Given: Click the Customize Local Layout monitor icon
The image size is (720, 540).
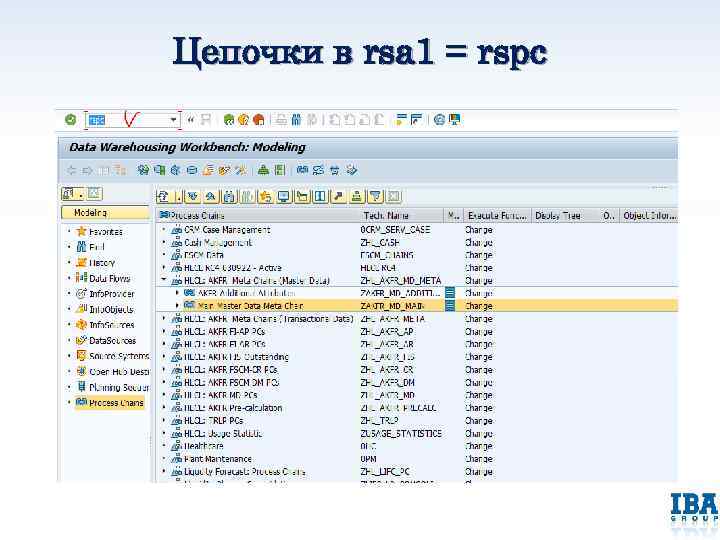Looking at the screenshot, I should pos(455,120).
